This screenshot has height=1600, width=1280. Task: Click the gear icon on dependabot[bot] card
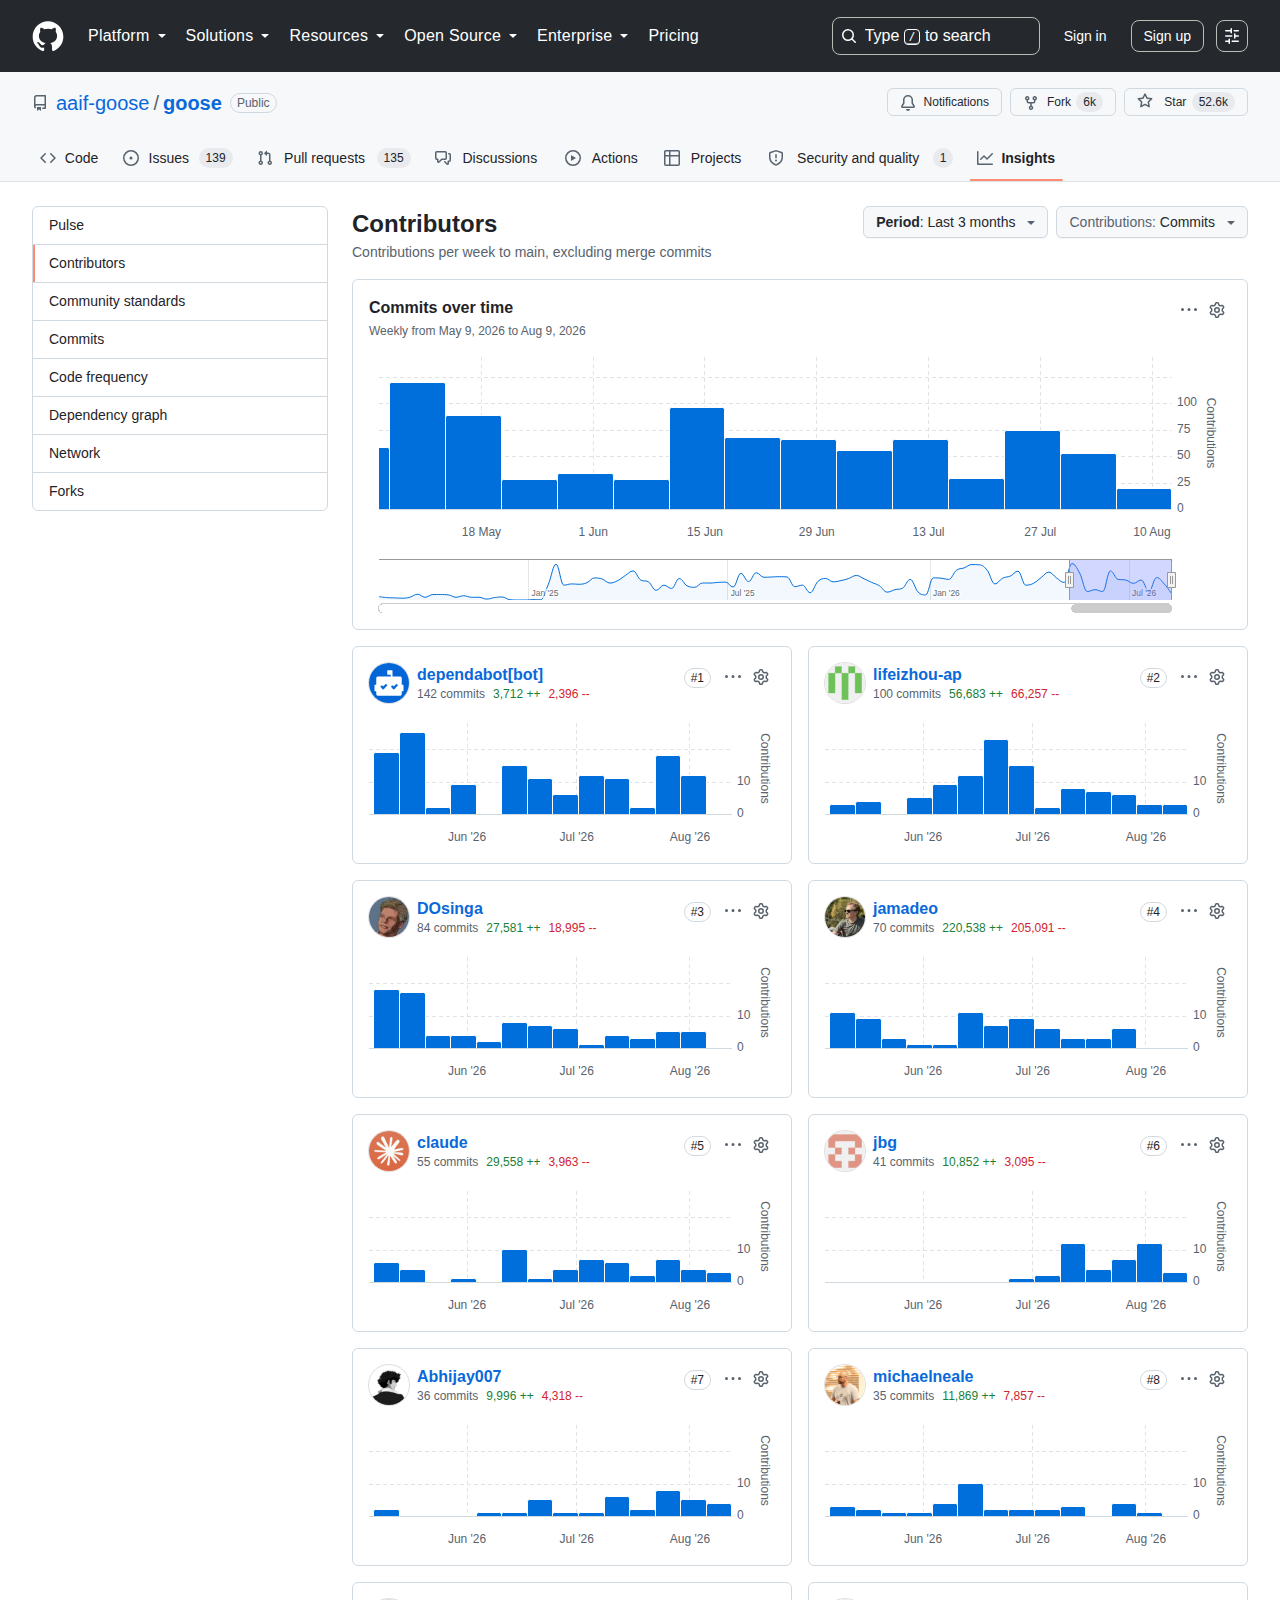coord(761,677)
